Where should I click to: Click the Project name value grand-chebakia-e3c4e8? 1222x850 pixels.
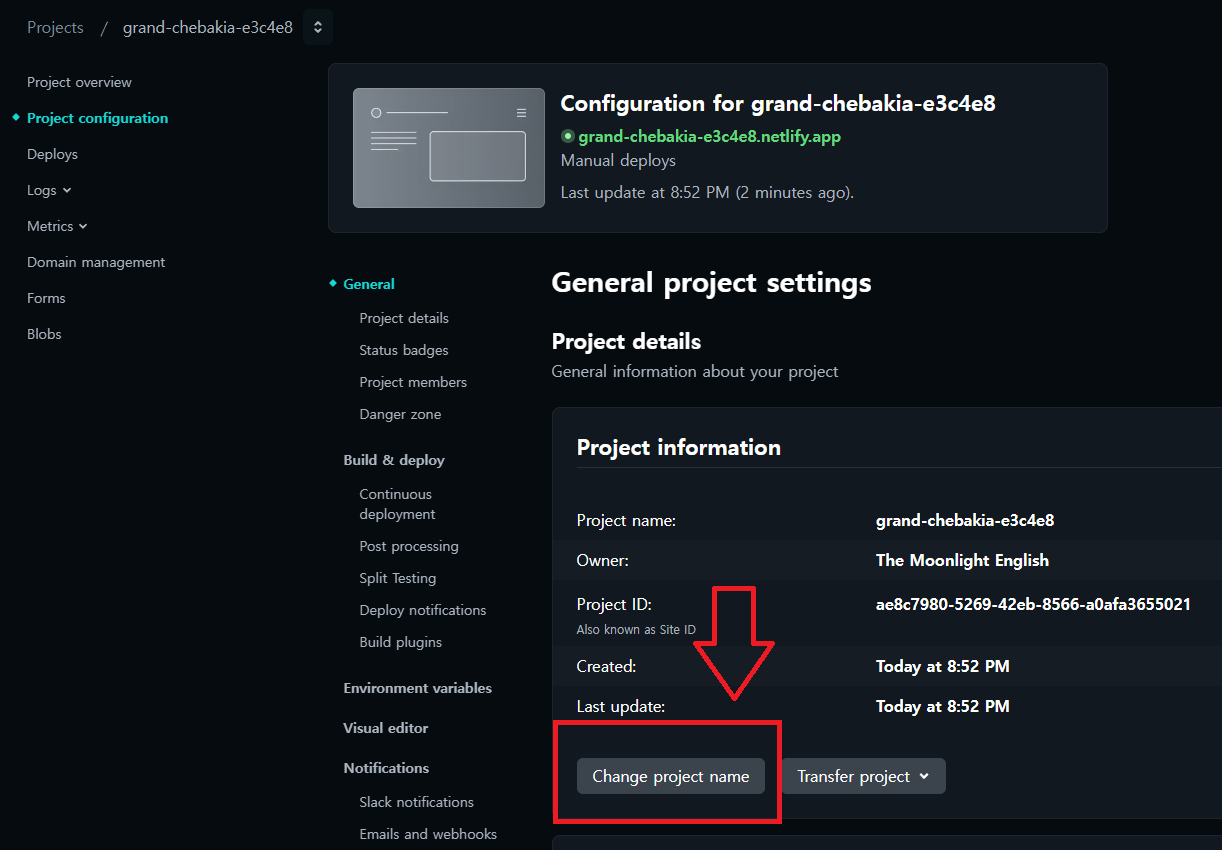(965, 520)
